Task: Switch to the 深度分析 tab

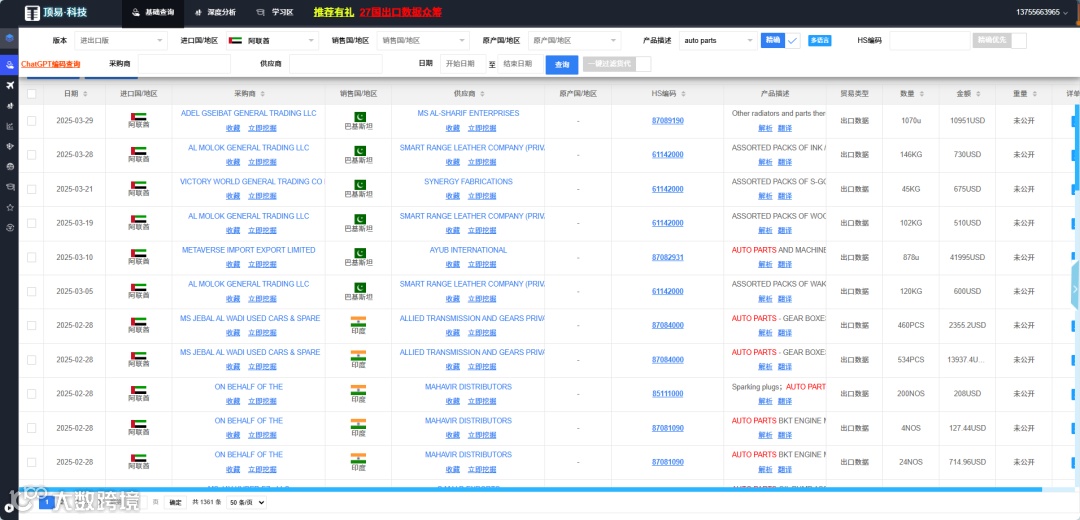Action: (215, 12)
